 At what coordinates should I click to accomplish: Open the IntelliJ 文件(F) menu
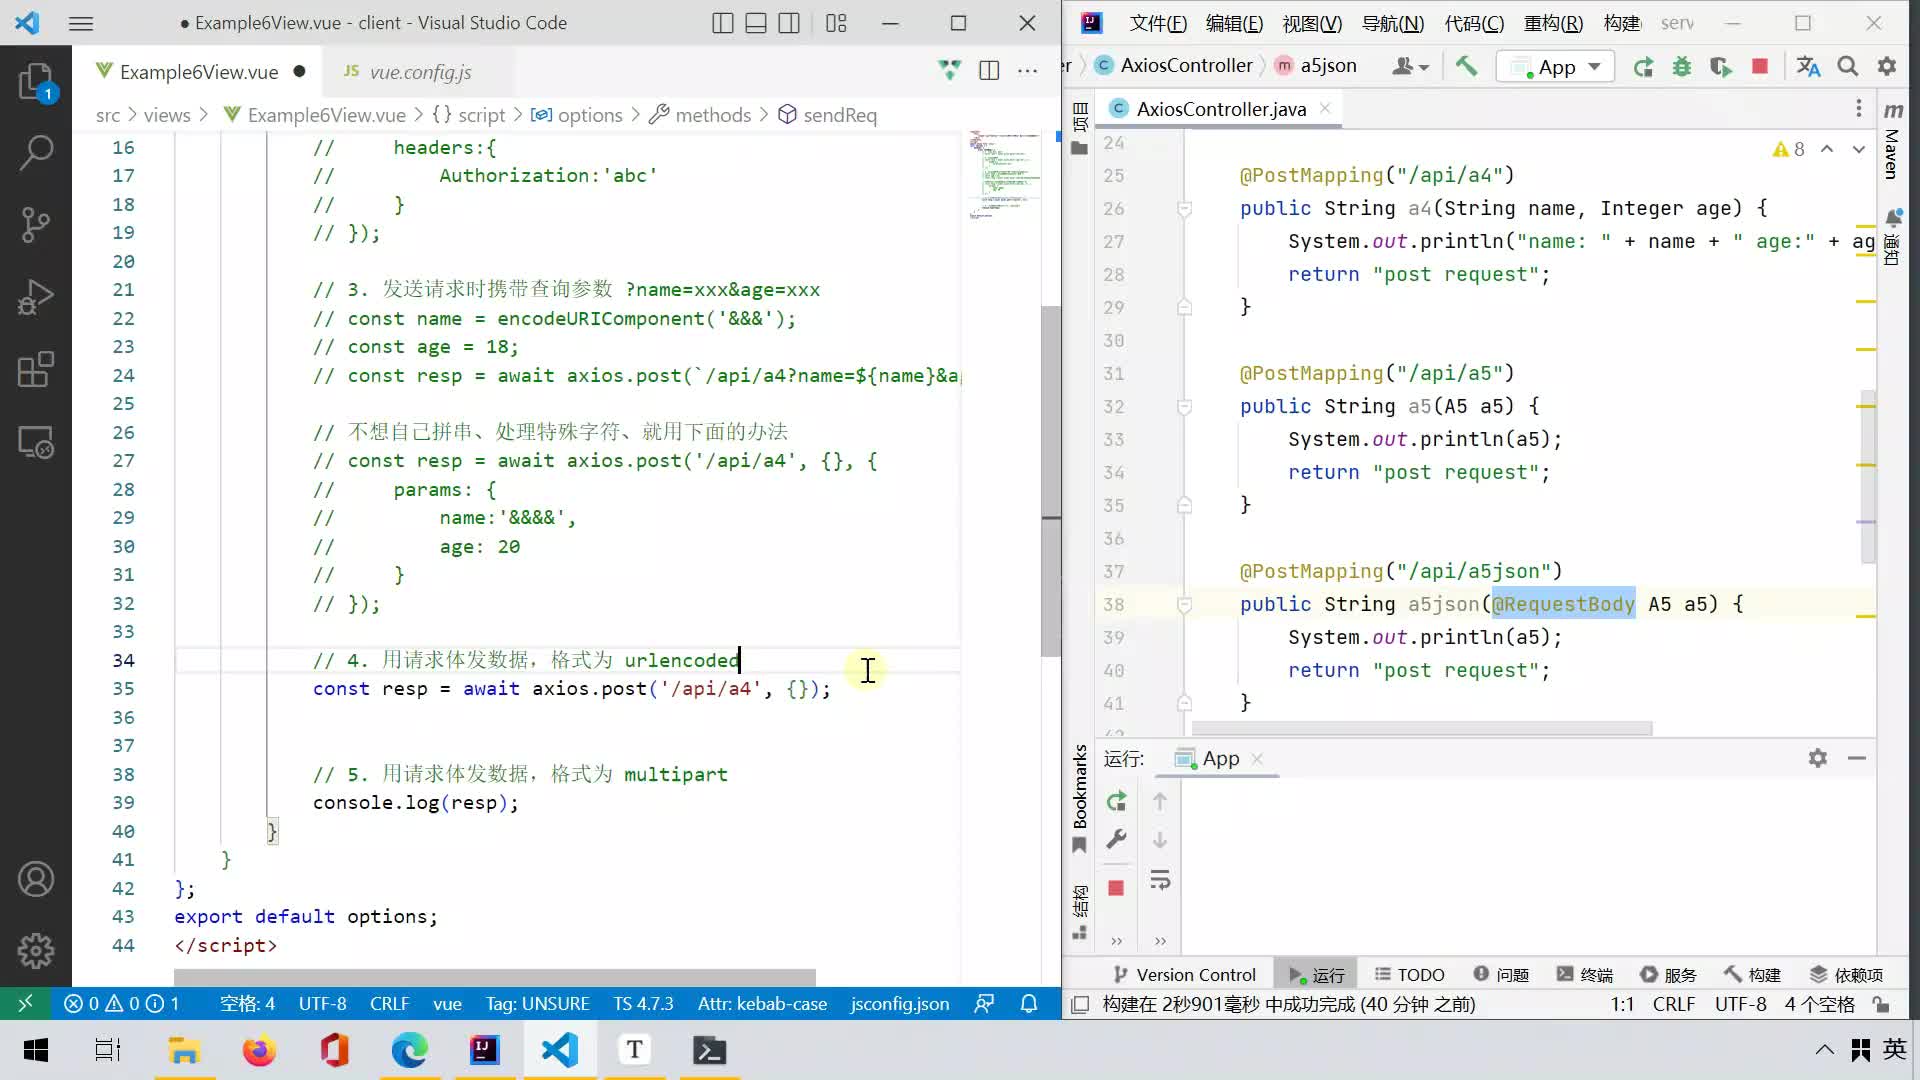[x=1158, y=23]
